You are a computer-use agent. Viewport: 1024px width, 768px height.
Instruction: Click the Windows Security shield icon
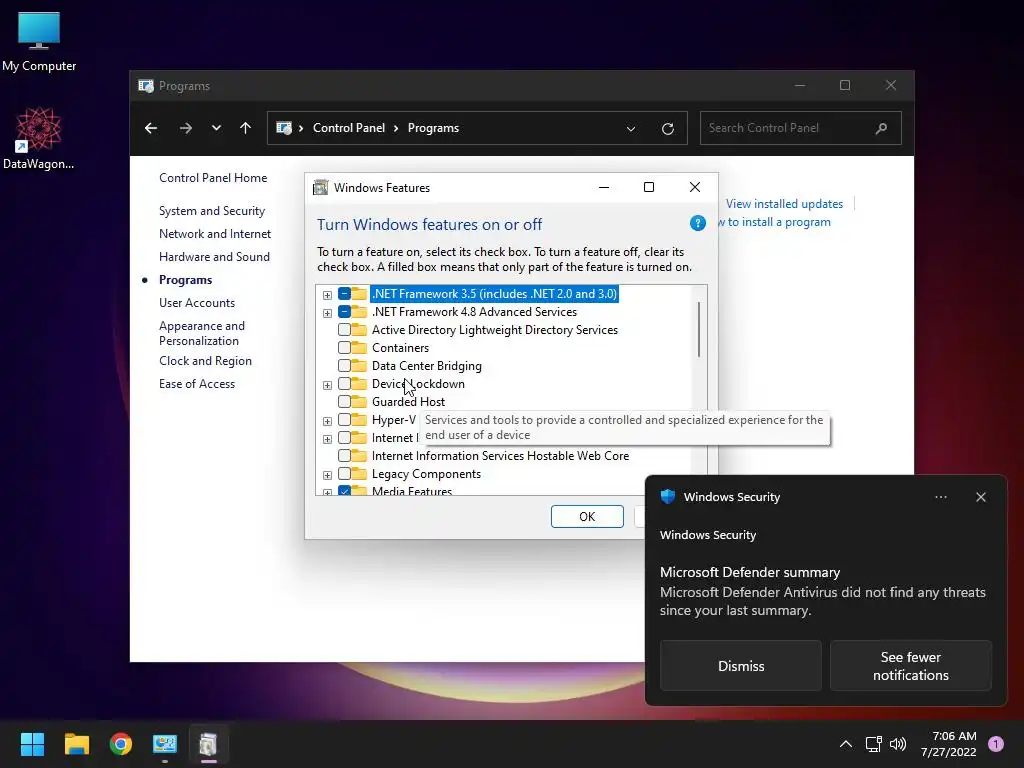pos(667,496)
